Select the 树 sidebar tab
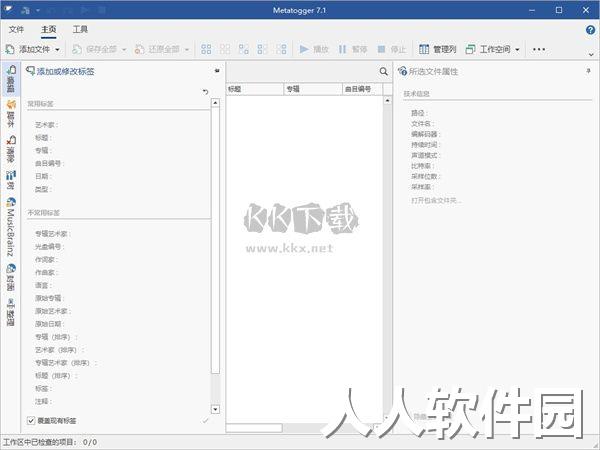The width and height of the screenshot is (600, 450). [11, 180]
